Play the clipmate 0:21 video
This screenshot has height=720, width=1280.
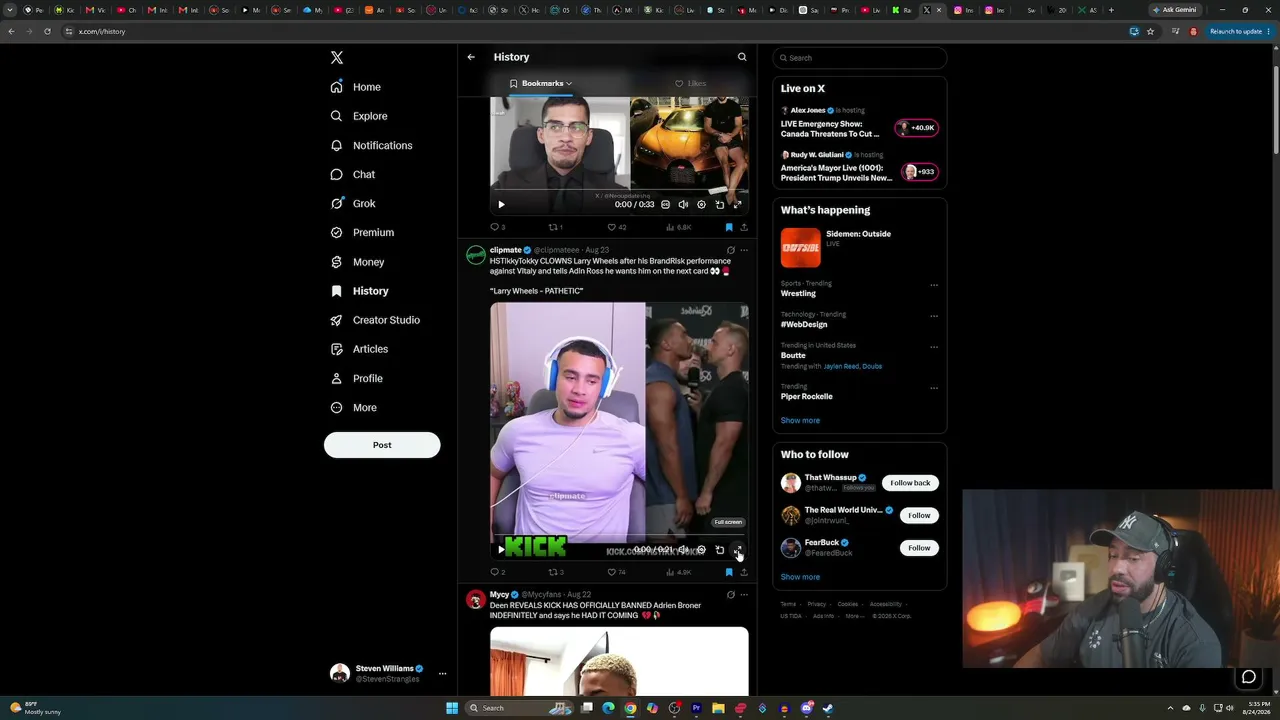pos(501,550)
